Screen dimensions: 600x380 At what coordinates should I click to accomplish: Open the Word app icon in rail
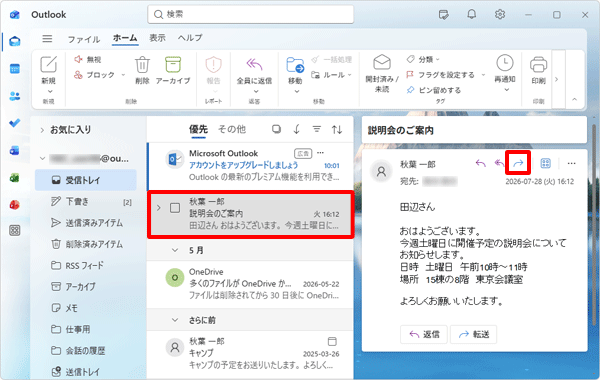coord(15,150)
